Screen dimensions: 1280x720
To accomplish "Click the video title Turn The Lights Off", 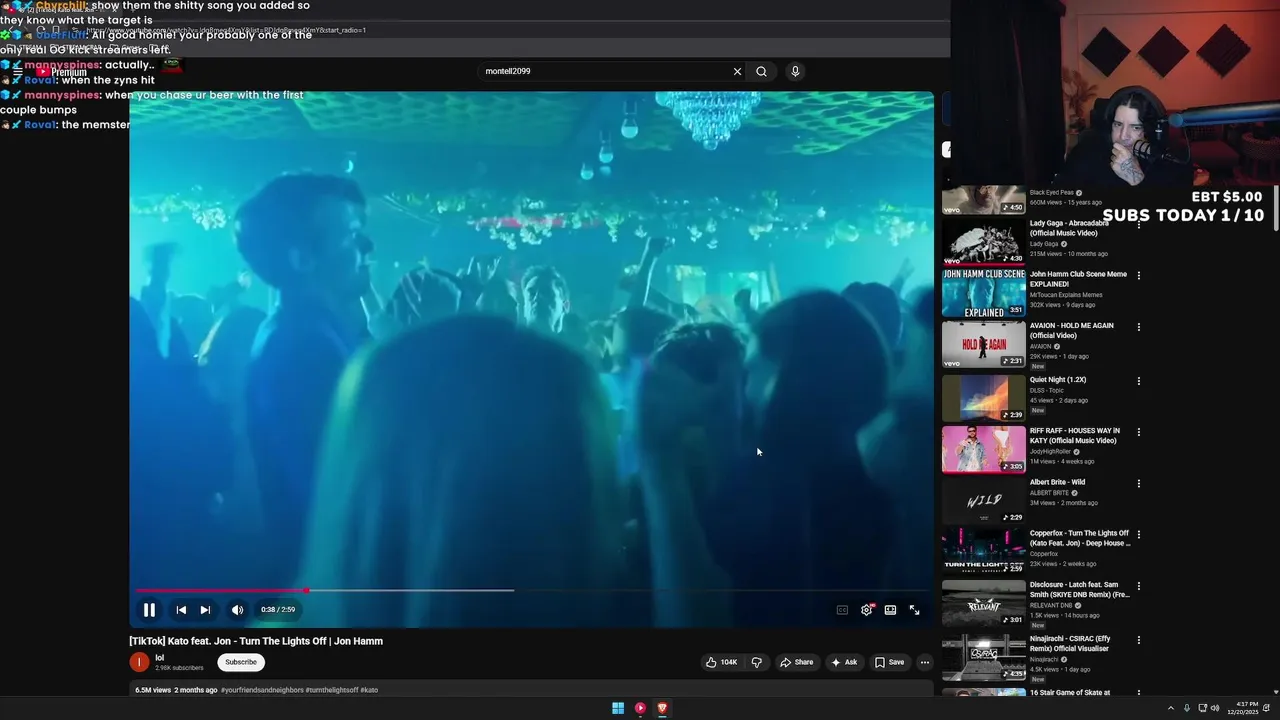I will click(x=256, y=641).
